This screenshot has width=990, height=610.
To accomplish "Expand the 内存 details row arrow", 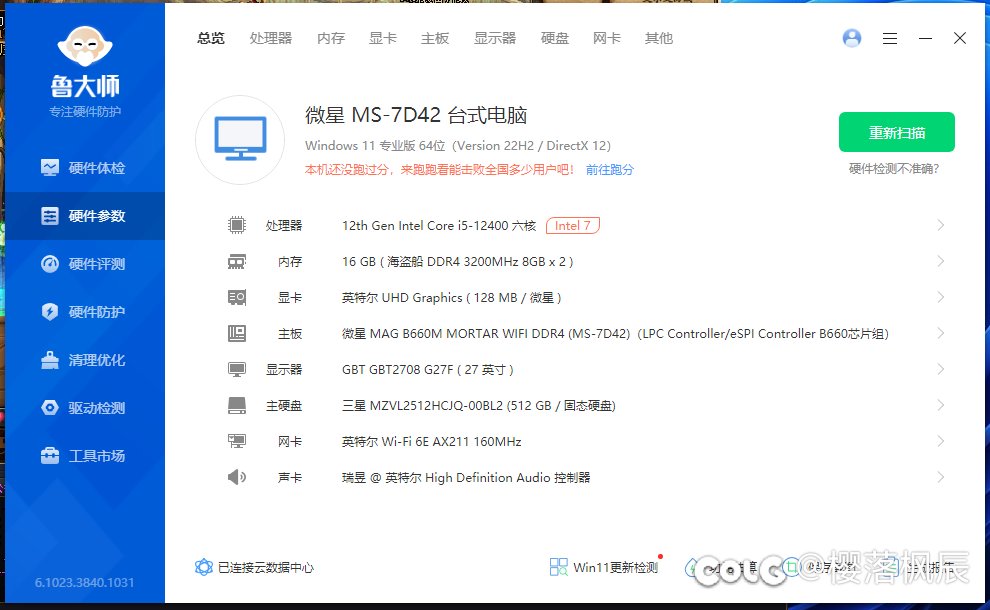I will point(940,261).
